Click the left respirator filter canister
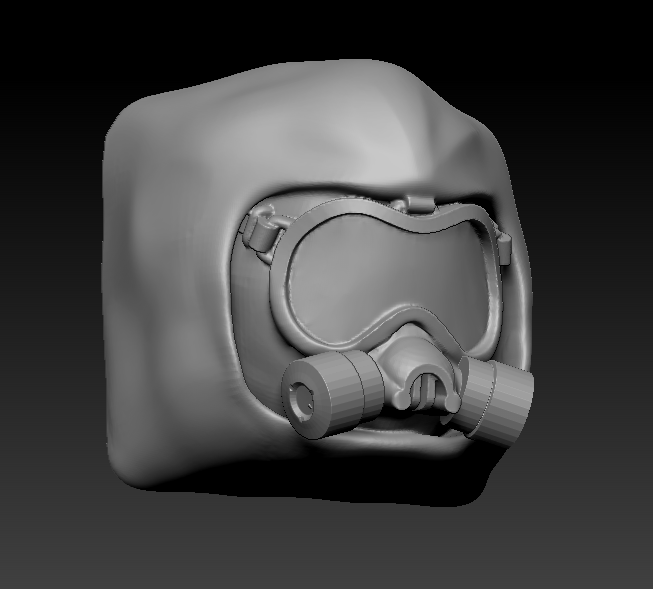653x589 pixels. pos(332,394)
